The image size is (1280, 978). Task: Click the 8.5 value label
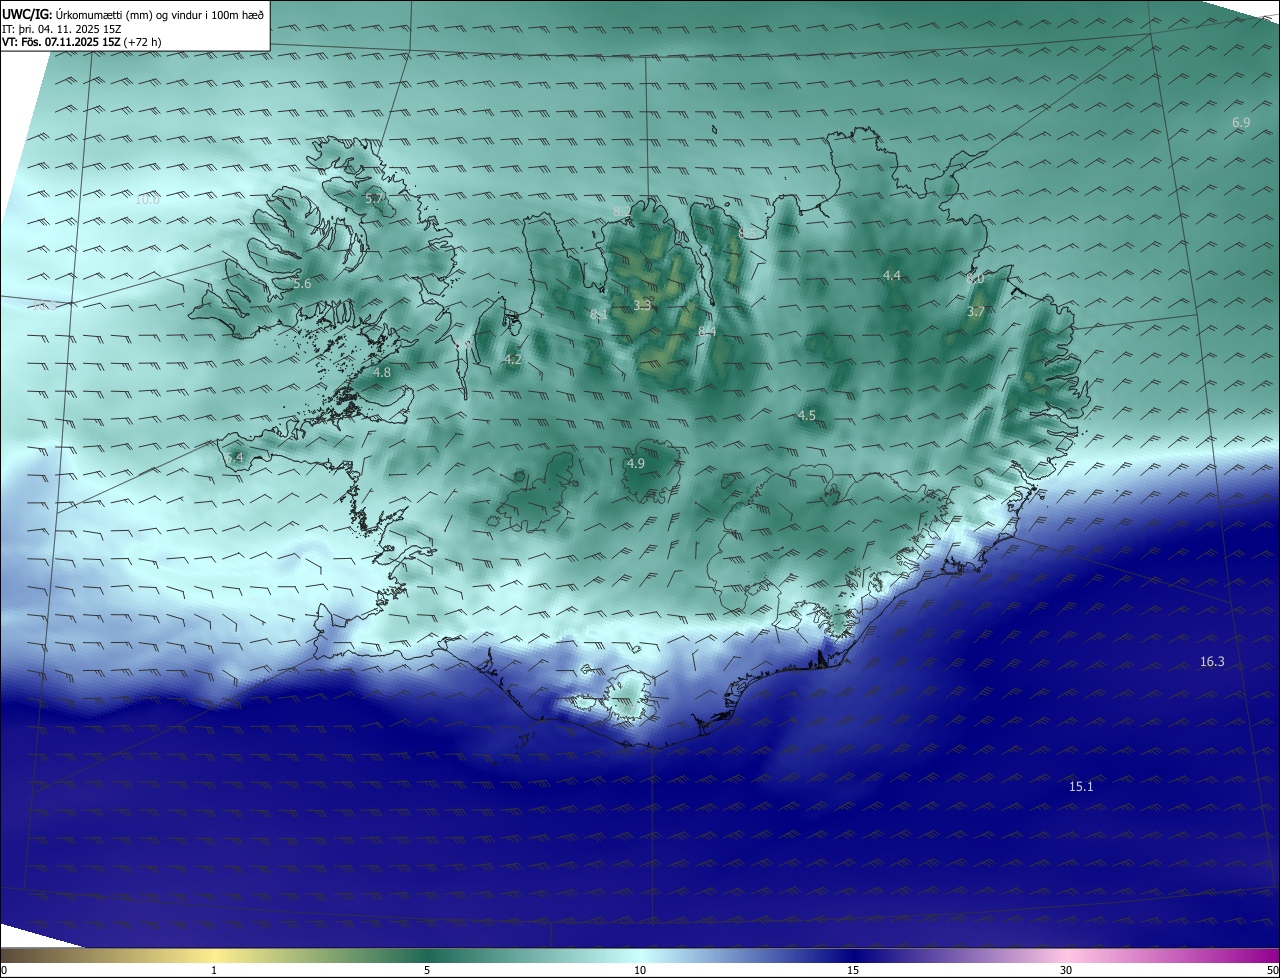tap(747, 233)
